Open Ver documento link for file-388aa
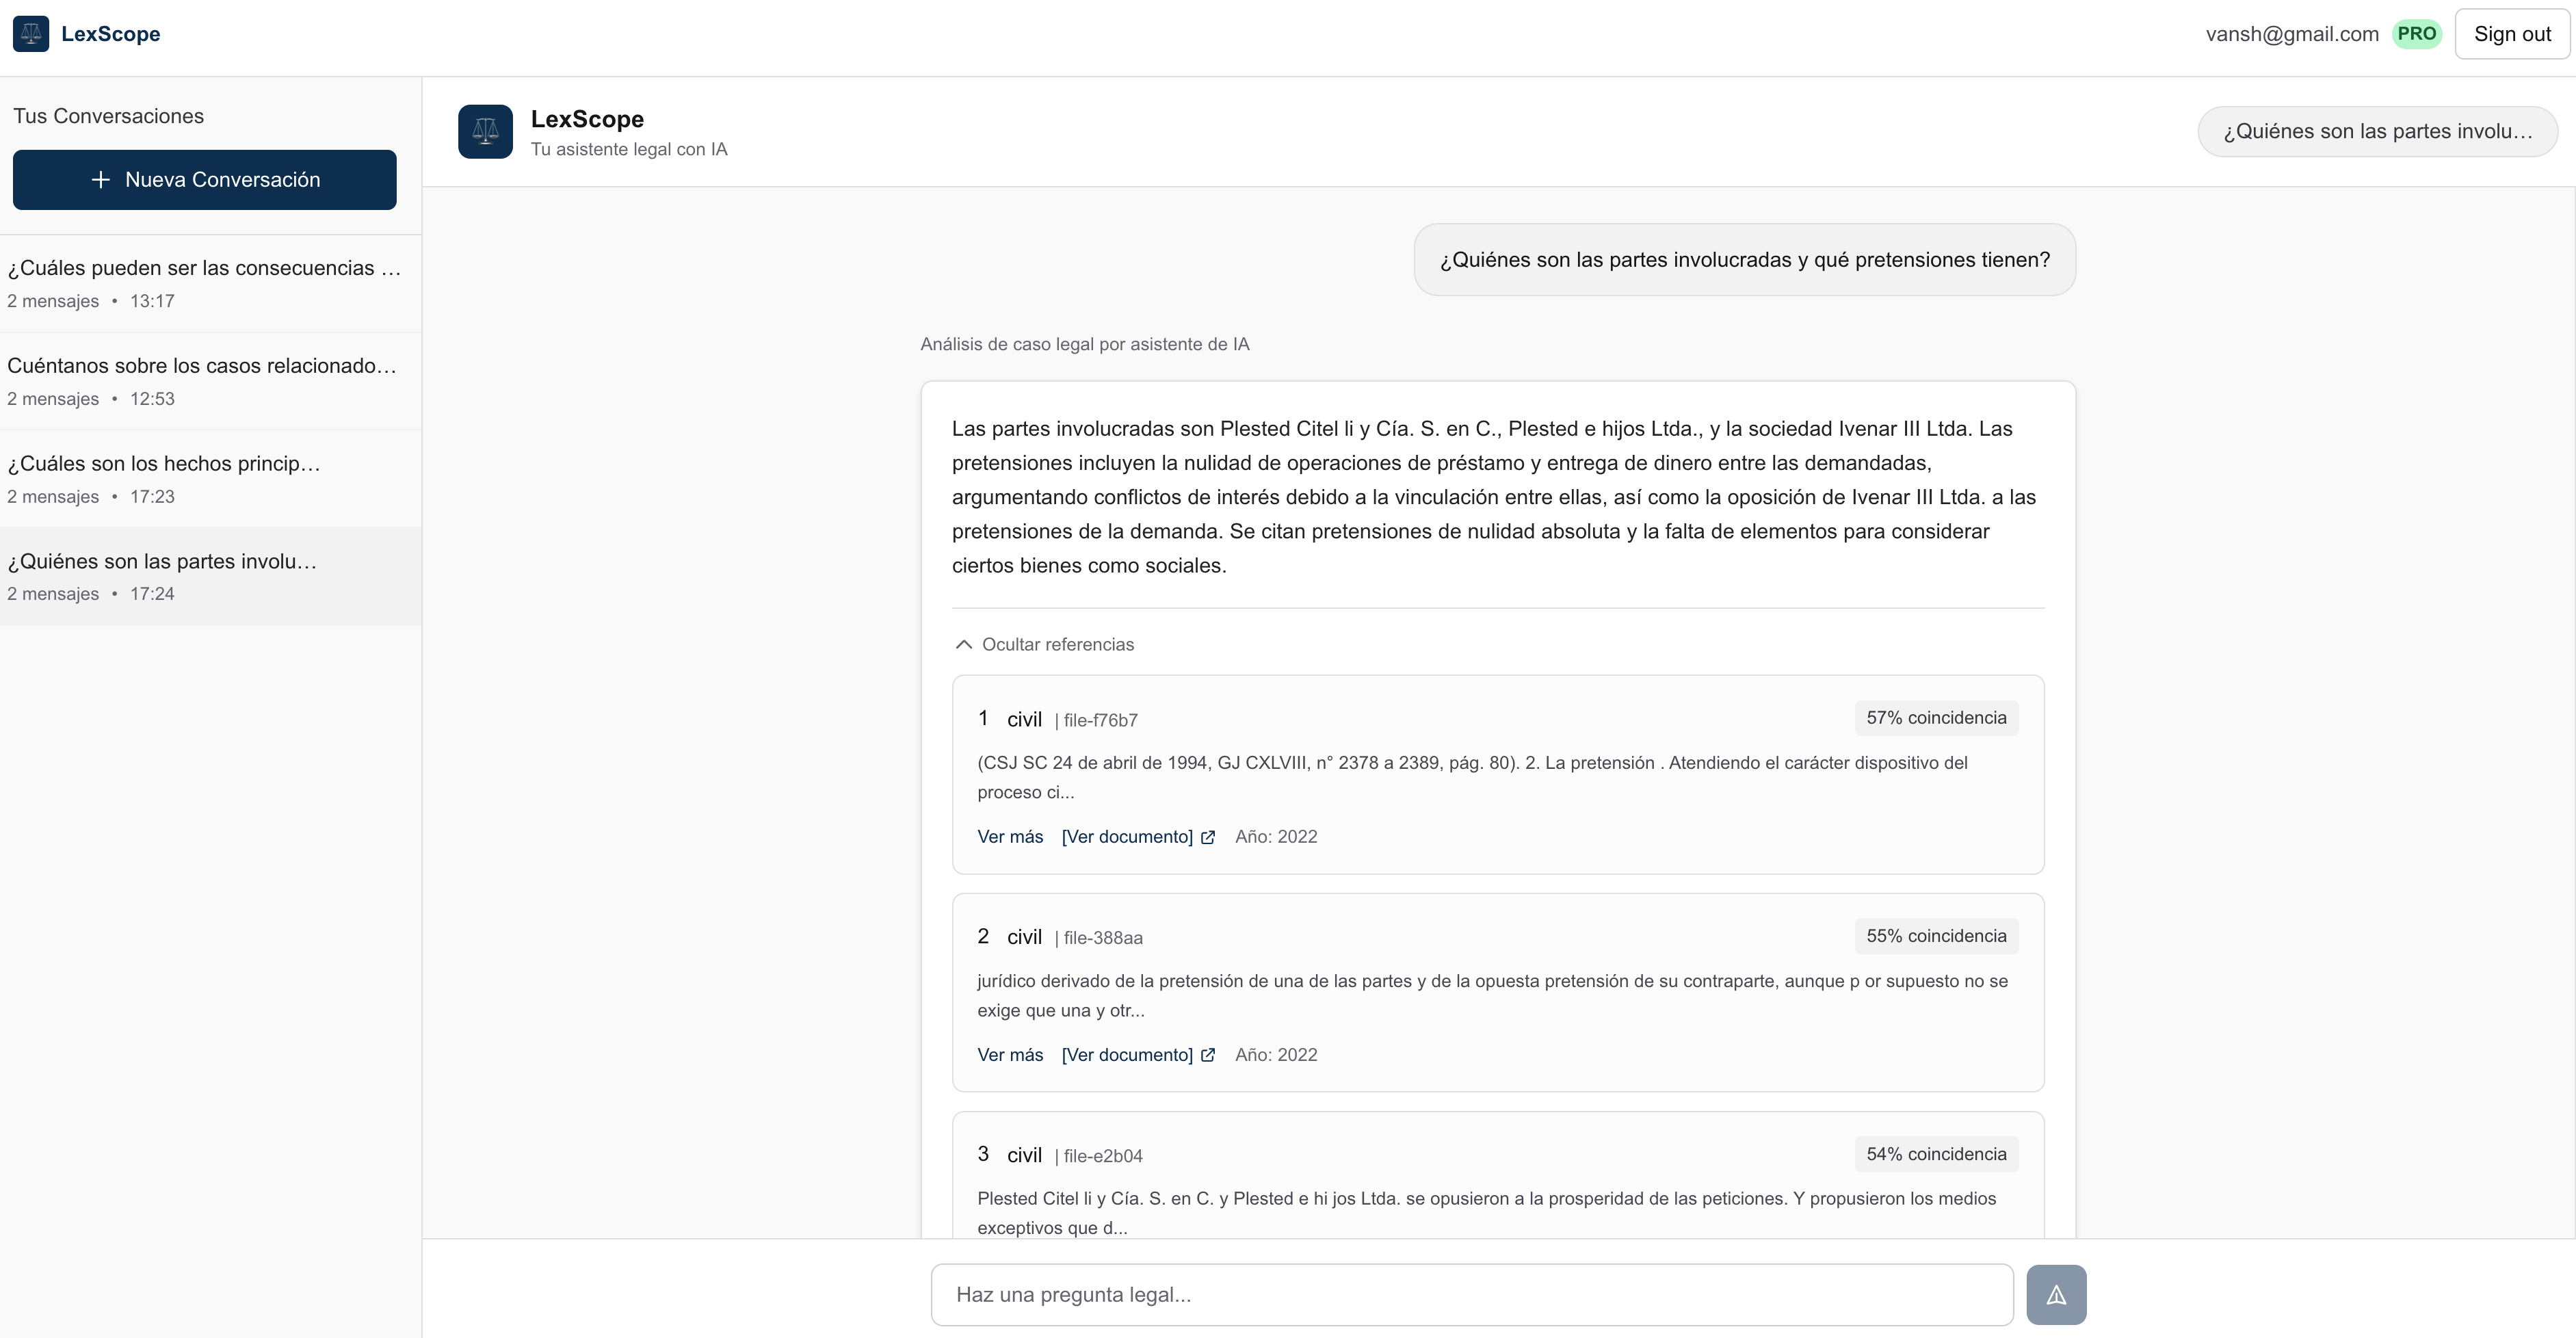Image resolution: width=2576 pixels, height=1338 pixels. click(1127, 1055)
